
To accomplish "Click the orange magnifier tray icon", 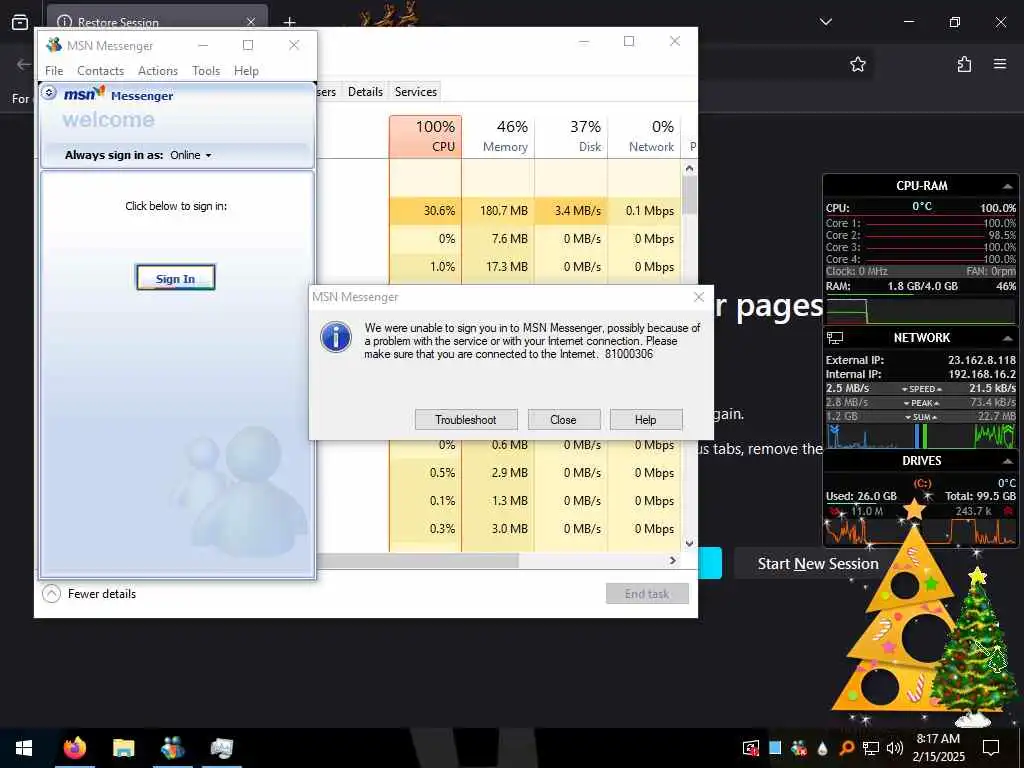I will click(x=846, y=748).
